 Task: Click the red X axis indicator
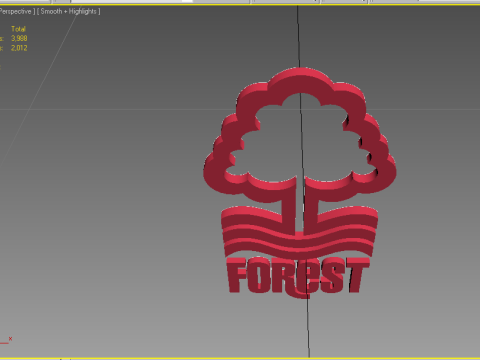click(x=10, y=339)
